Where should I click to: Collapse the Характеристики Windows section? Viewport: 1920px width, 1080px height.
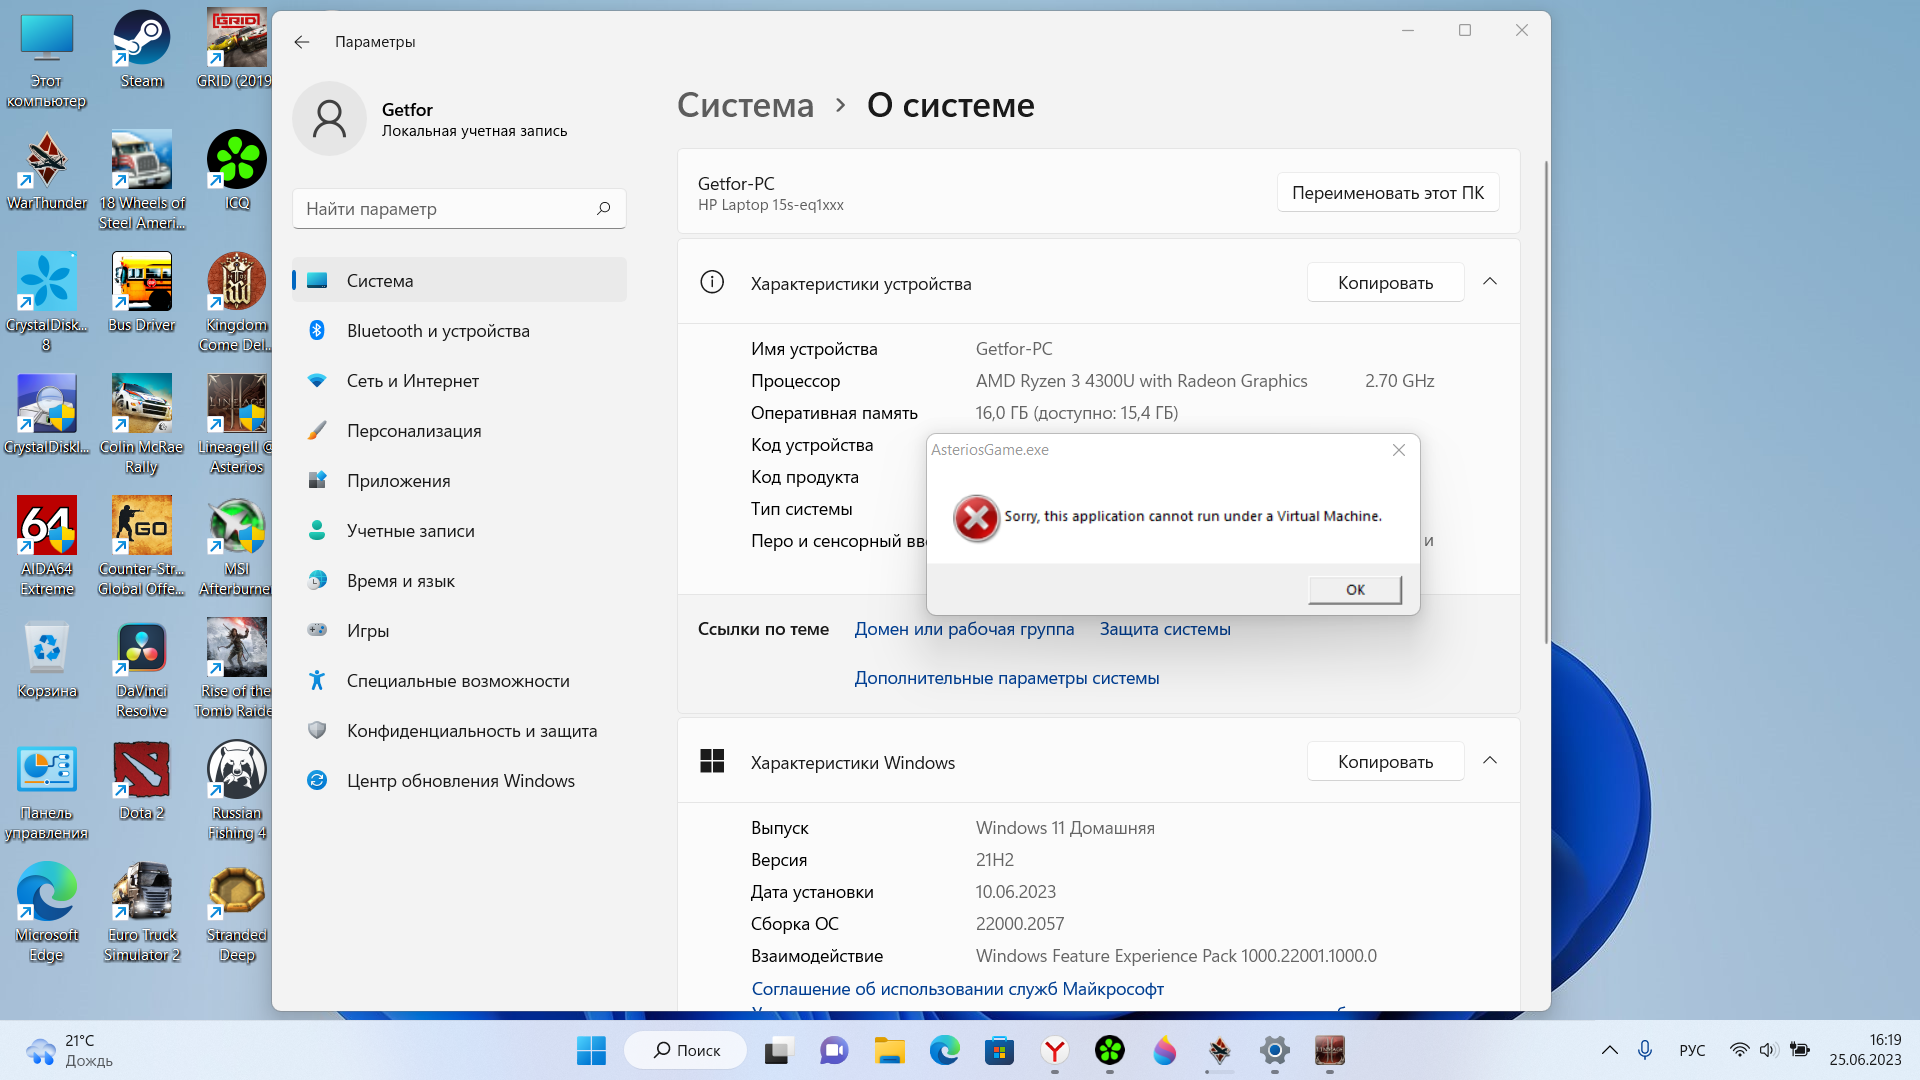coord(1489,761)
